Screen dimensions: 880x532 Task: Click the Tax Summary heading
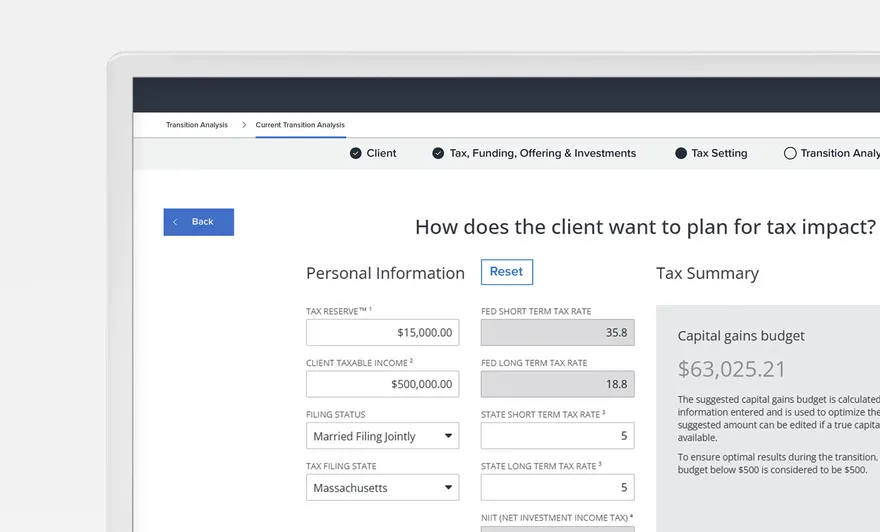pyautogui.click(x=707, y=273)
